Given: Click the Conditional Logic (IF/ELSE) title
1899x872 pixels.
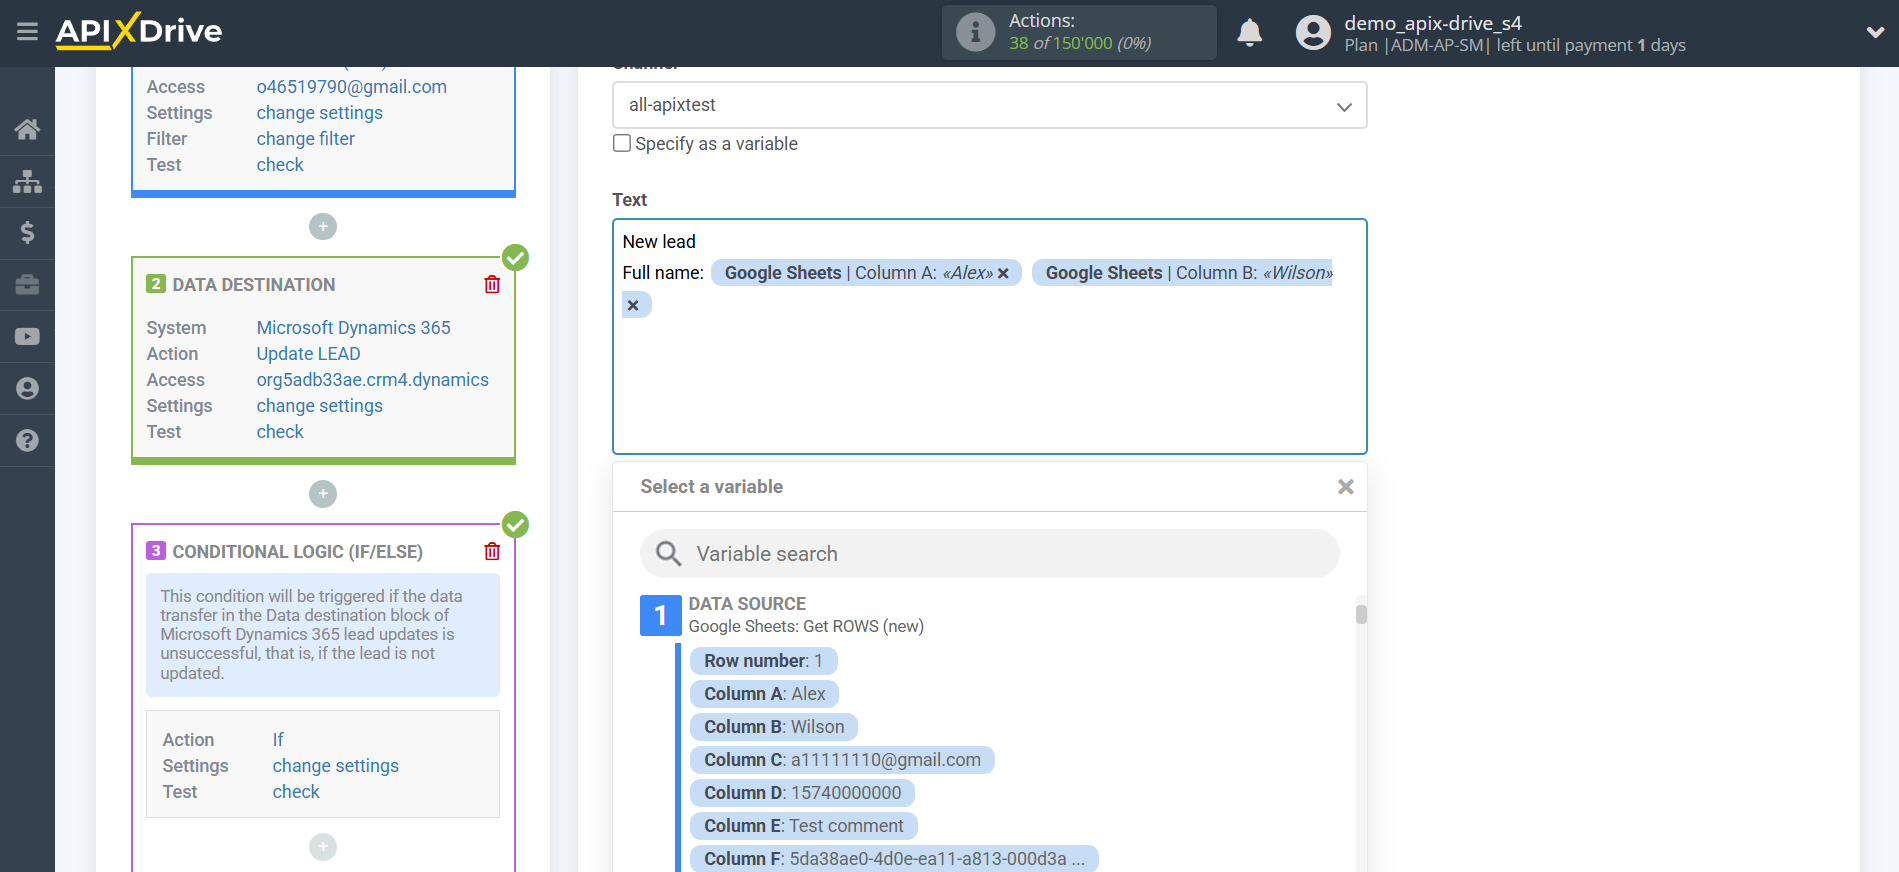Looking at the screenshot, I should click(297, 552).
